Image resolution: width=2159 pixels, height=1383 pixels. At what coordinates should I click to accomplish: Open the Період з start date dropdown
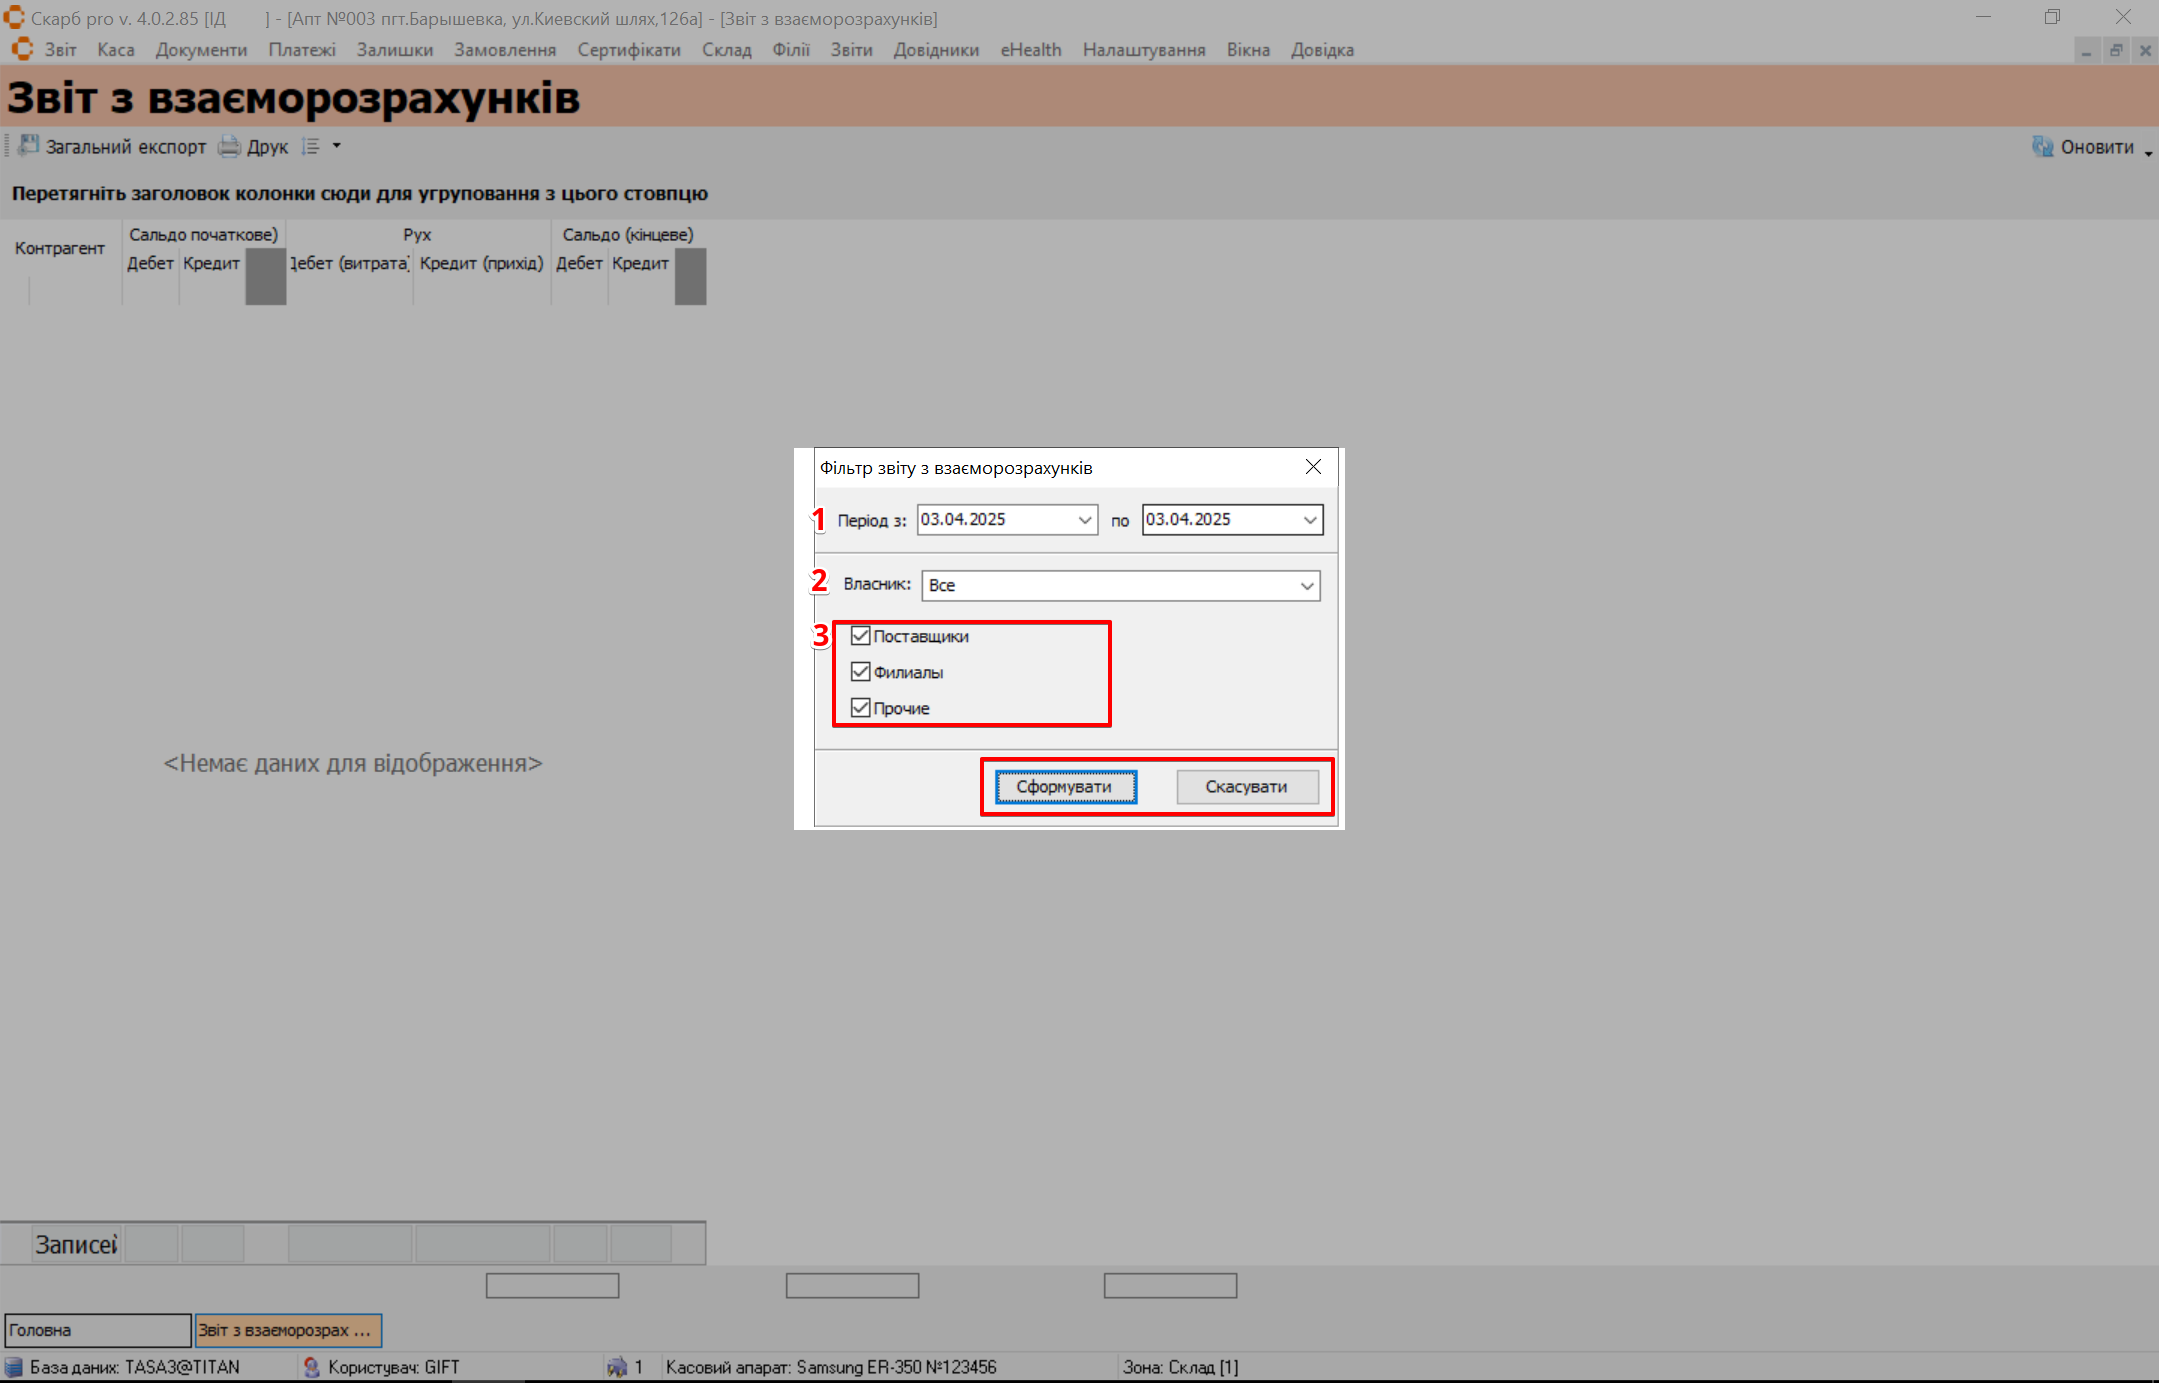tap(1085, 520)
